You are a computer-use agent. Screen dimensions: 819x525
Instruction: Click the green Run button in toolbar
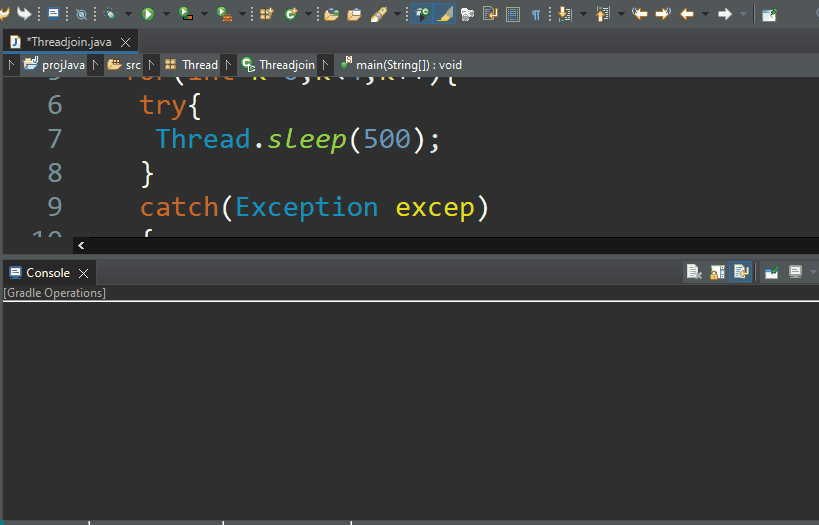click(148, 14)
